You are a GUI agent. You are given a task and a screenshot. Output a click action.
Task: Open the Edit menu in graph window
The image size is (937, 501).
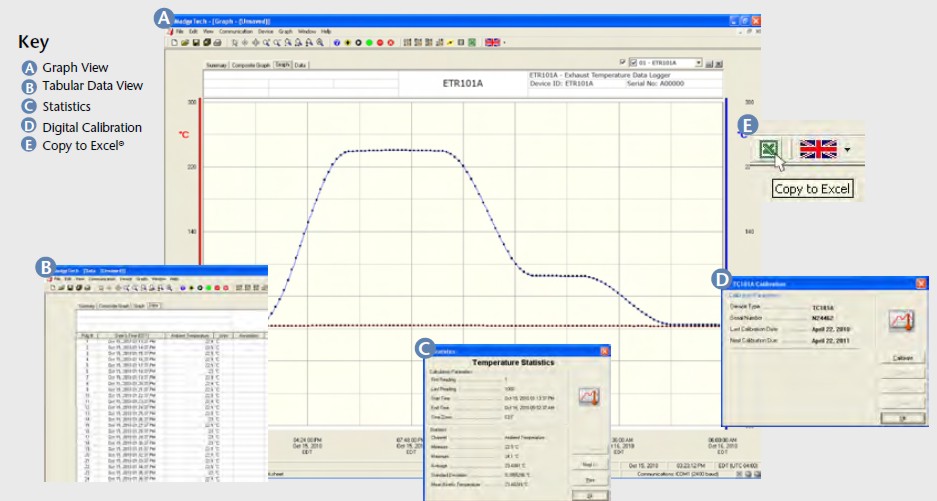(193, 31)
